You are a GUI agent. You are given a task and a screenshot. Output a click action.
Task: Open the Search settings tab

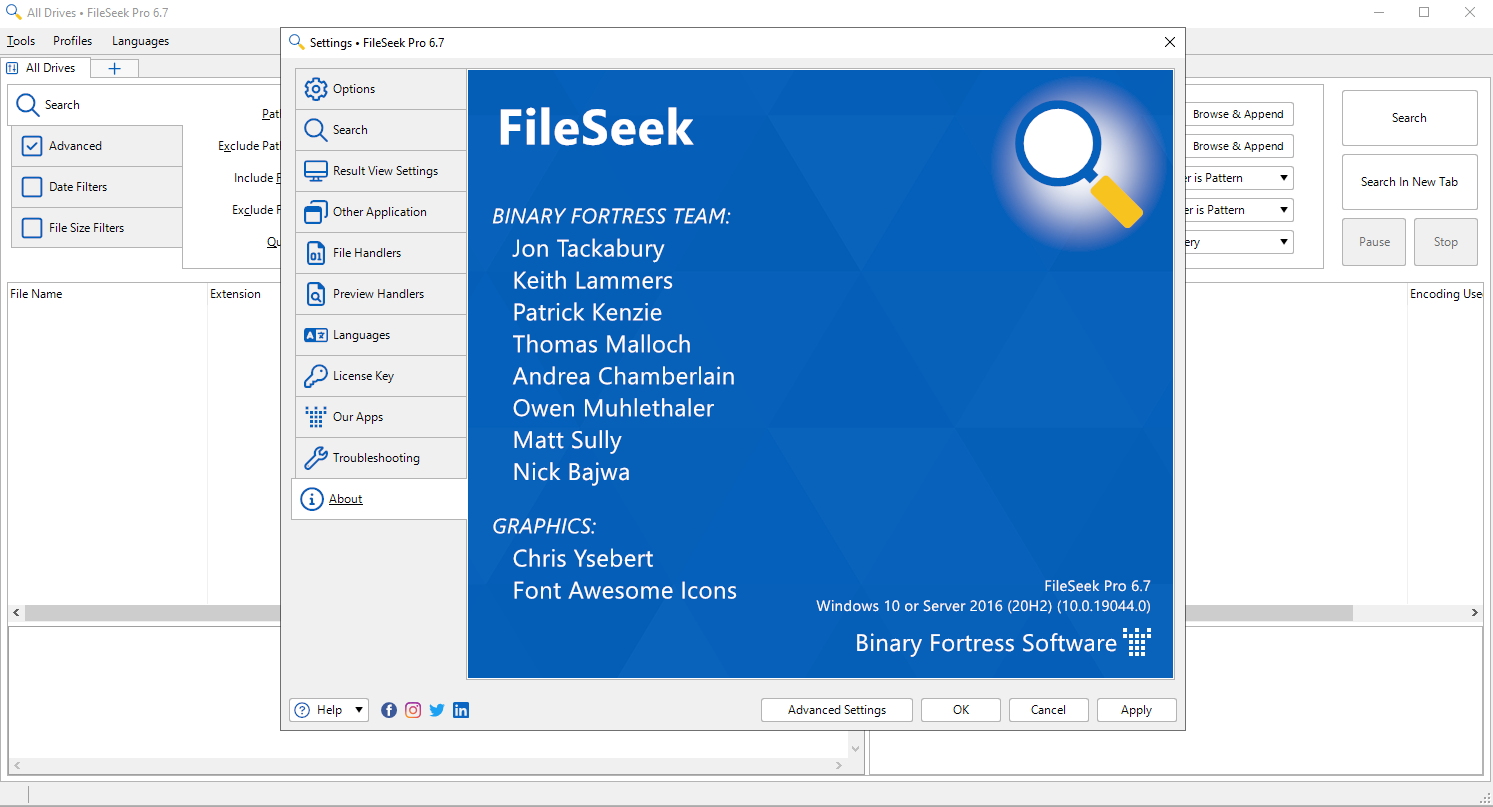pyautogui.click(x=381, y=130)
